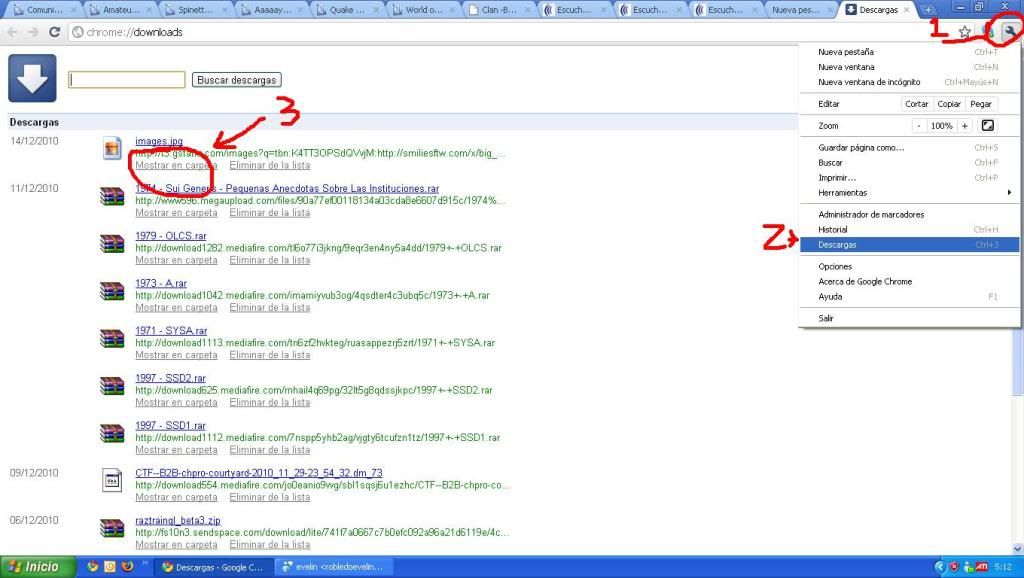This screenshot has width=1024, height=578.
Task: Switch to the Spinett... tab
Action: click(x=195, y=10)
